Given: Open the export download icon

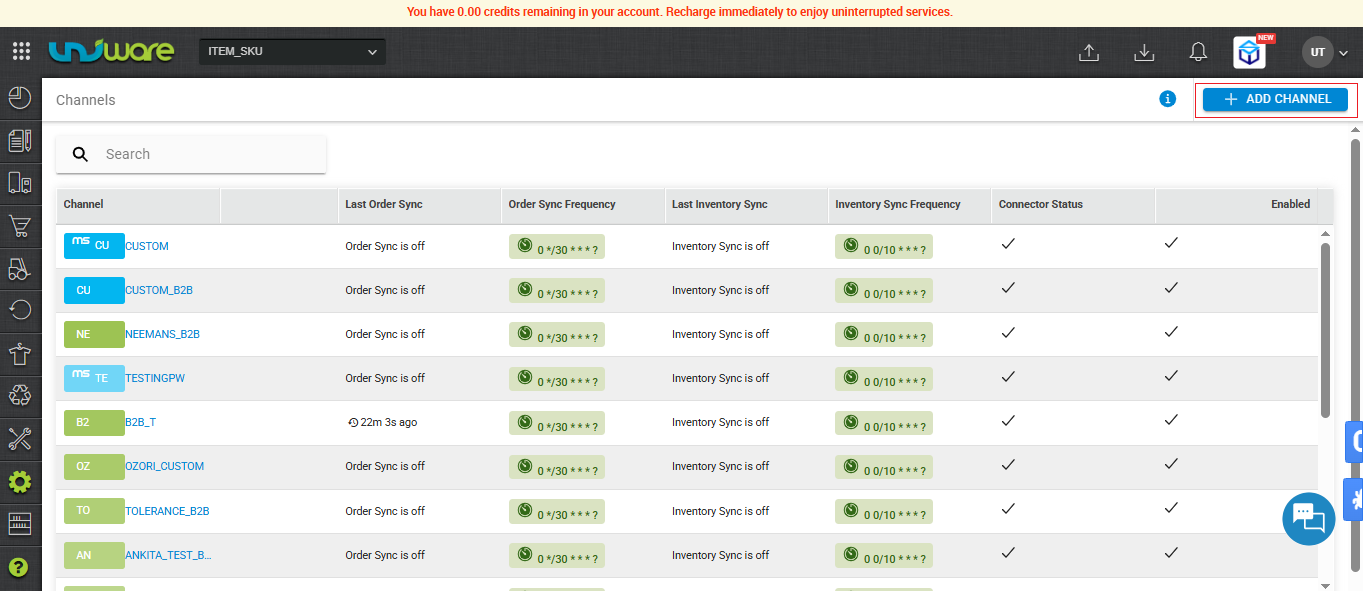Looking at the screenshot, I should pos(1145,52).
